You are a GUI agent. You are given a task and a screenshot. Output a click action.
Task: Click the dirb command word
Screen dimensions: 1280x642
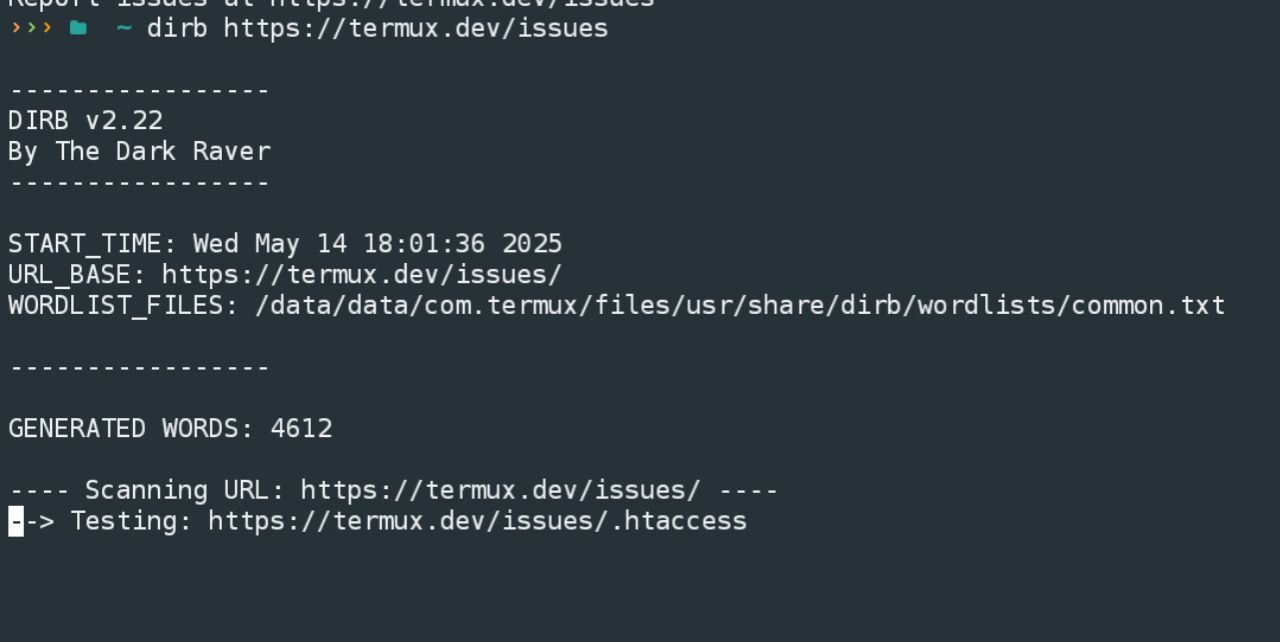coord(177,28)
